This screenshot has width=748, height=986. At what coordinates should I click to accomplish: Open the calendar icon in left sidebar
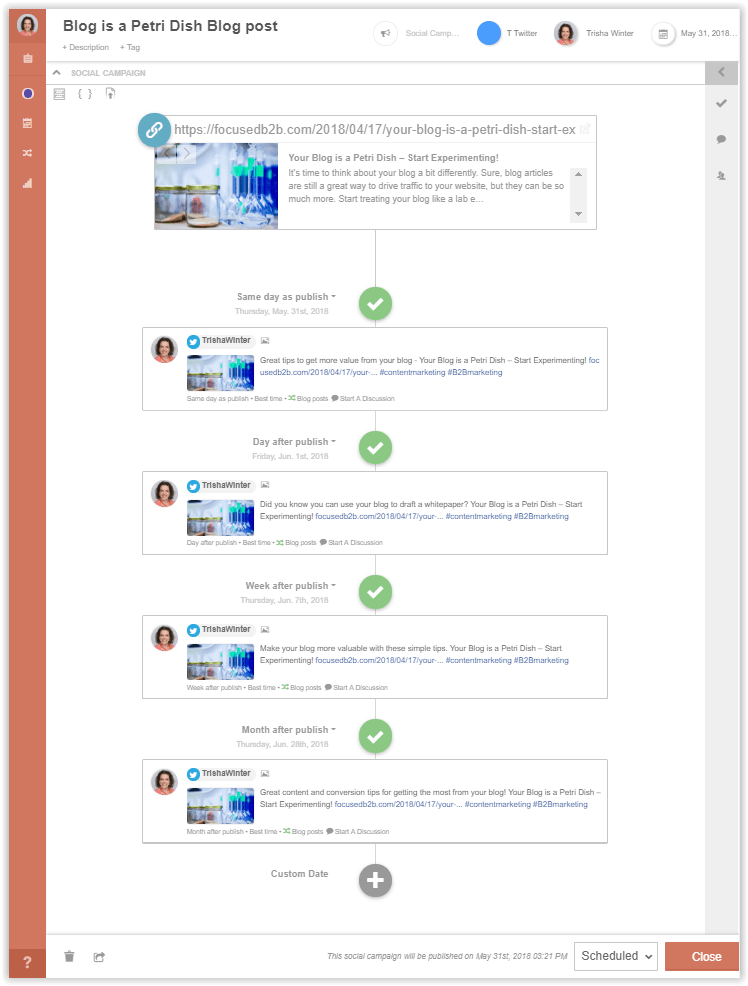[28, 59]
